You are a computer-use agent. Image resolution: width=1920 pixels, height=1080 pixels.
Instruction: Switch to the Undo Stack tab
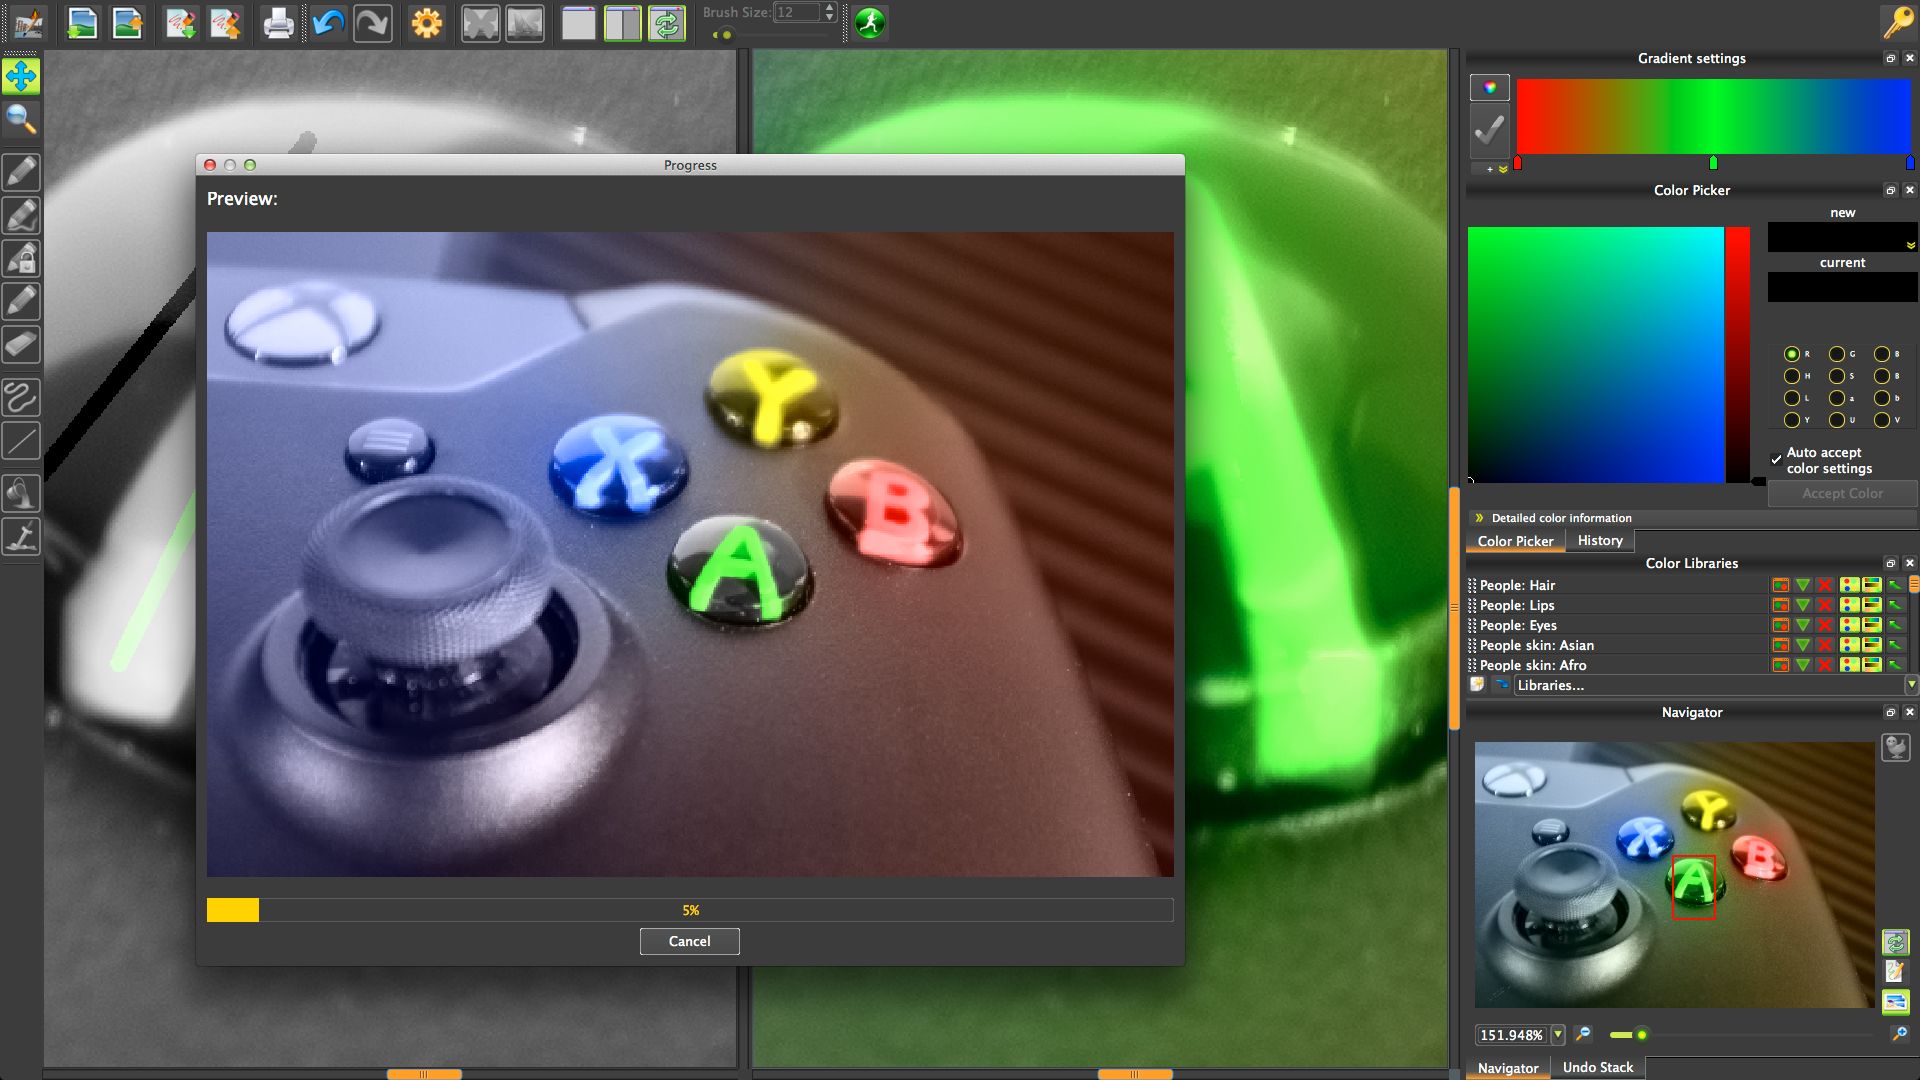pos(1597,1067)
